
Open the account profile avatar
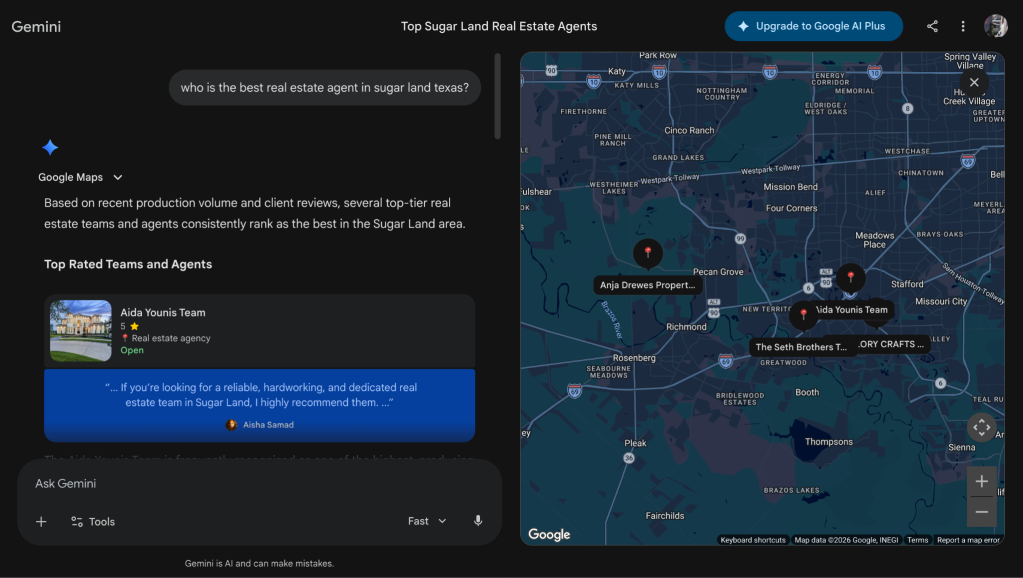[996, 26]
